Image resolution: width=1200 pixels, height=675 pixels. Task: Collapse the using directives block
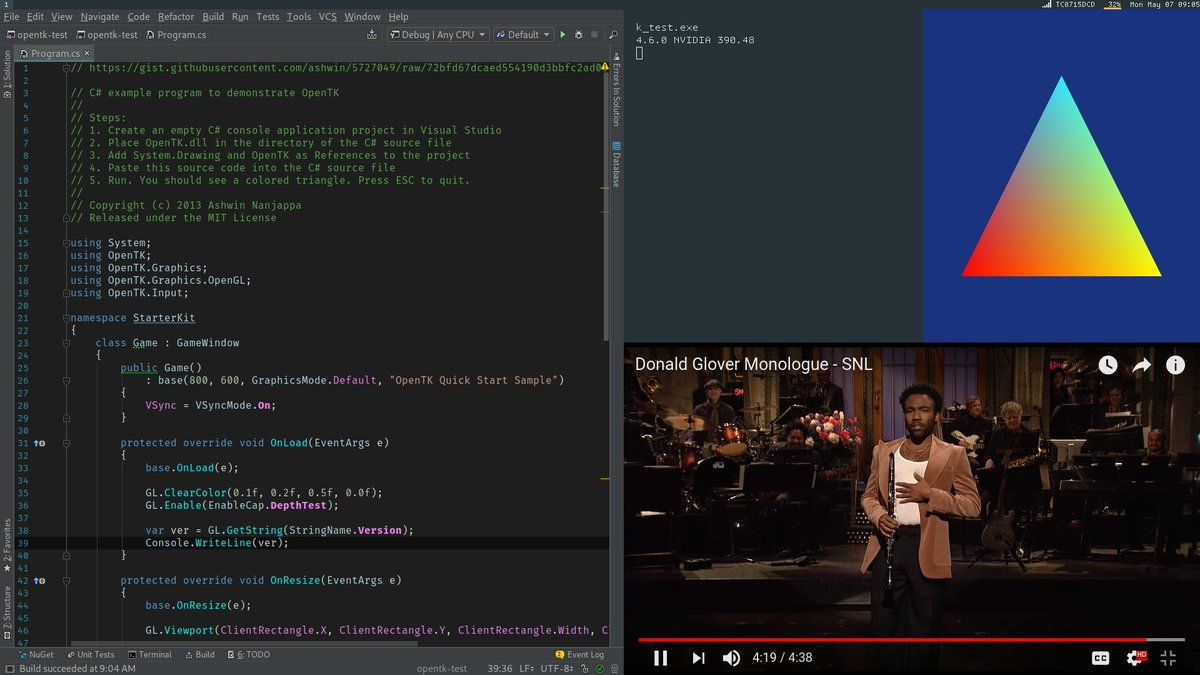coord(66,243)
